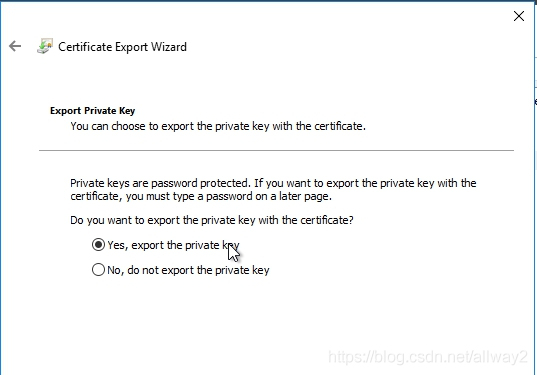Go back using the left arrow
The width and height of the screenshot is (537, 375).
coord(15,46)
